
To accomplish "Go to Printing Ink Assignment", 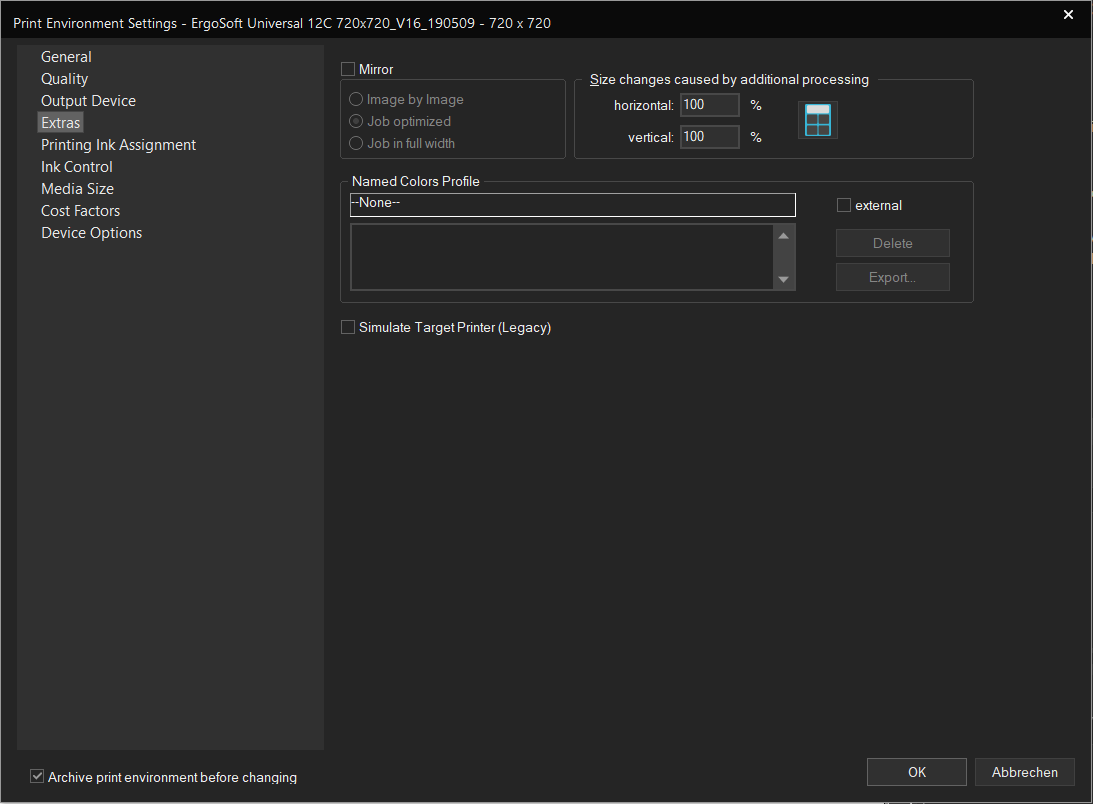I will (119, 145).
